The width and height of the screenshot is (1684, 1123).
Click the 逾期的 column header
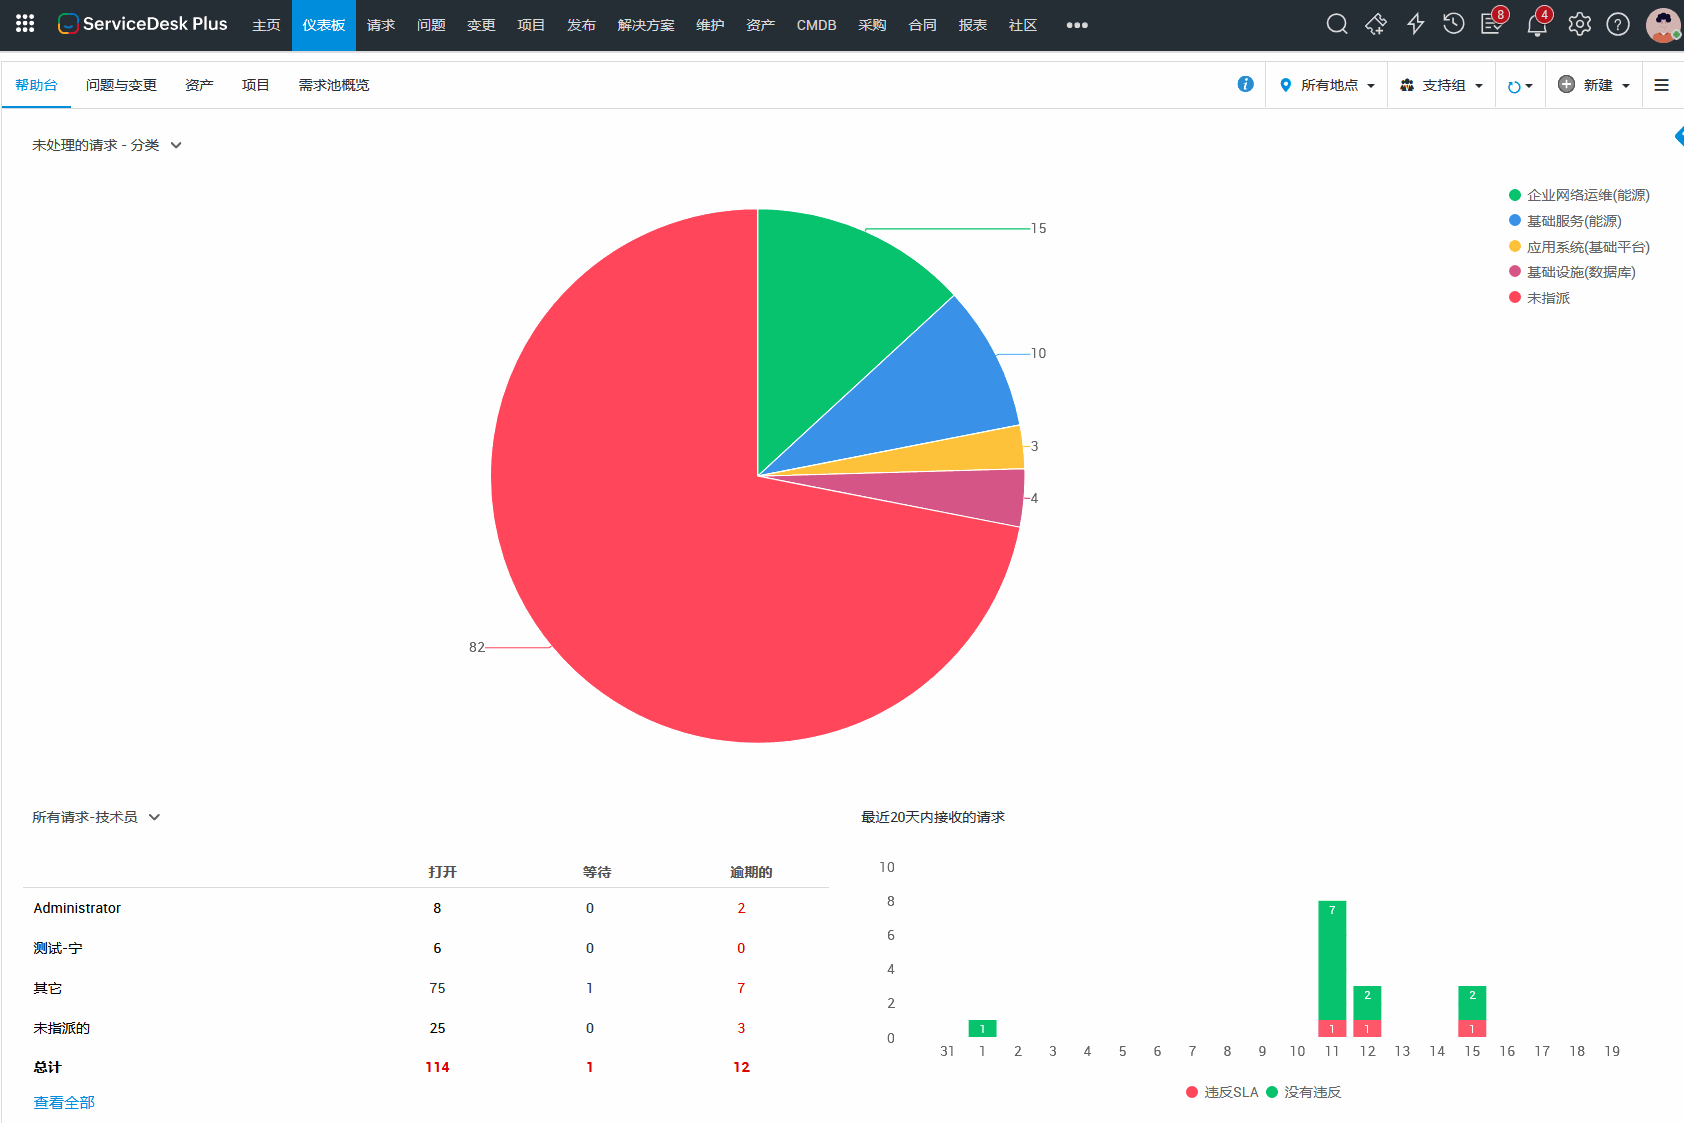tap(751, 872)
